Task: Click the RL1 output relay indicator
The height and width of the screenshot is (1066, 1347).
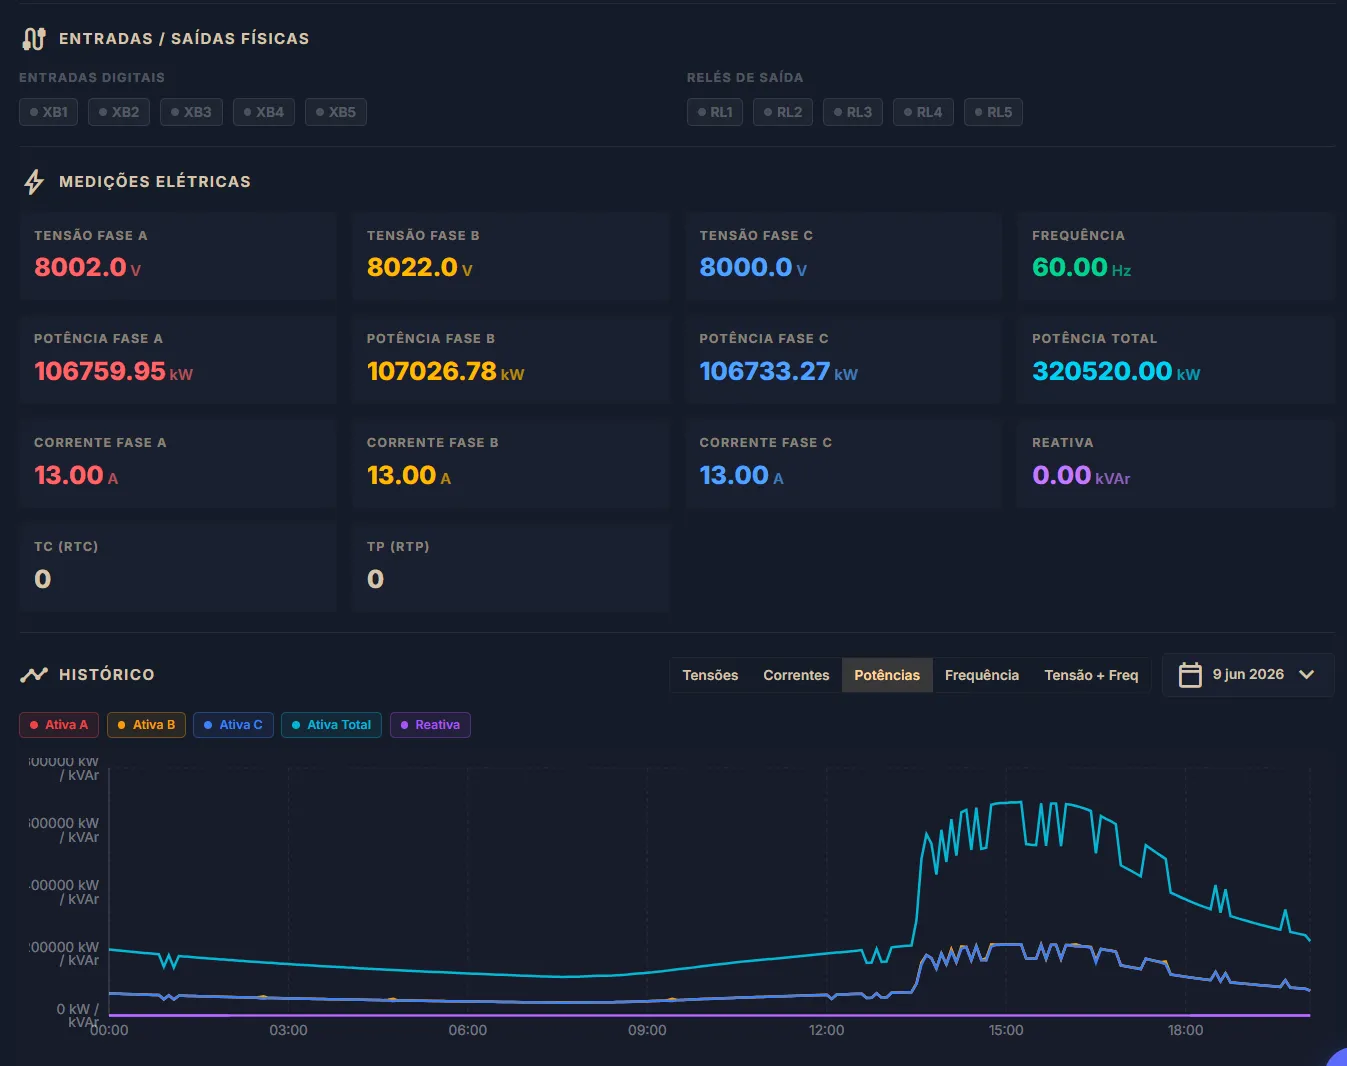Action: [715, 112]
